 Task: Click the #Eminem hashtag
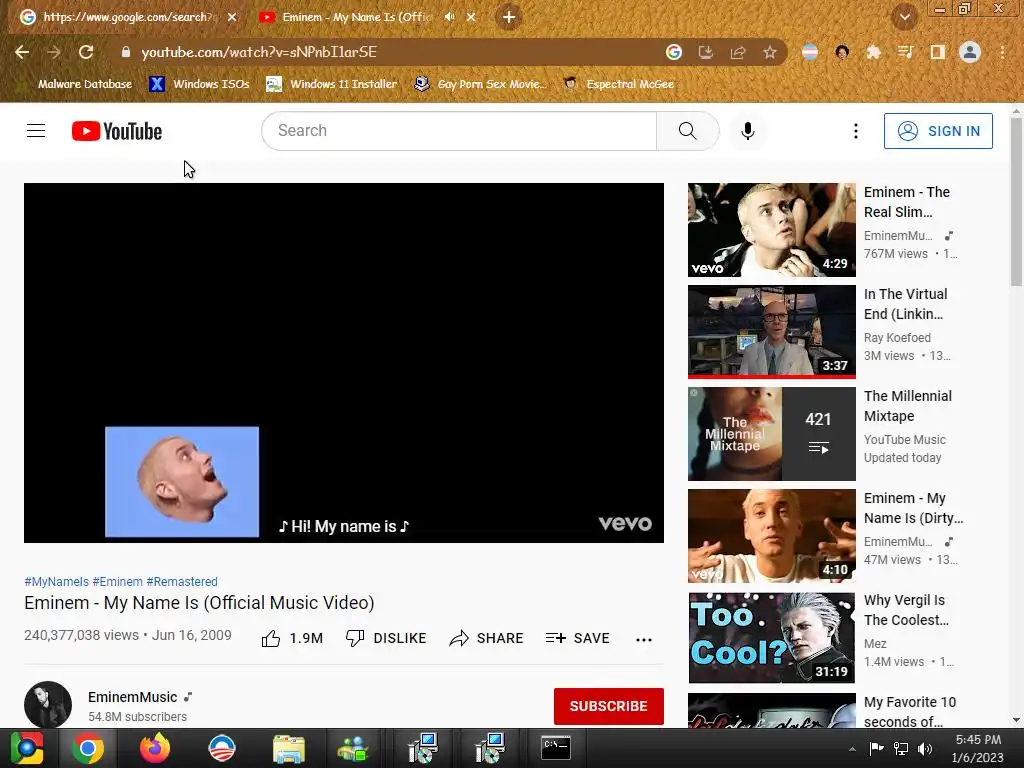(x=118, y=581)
